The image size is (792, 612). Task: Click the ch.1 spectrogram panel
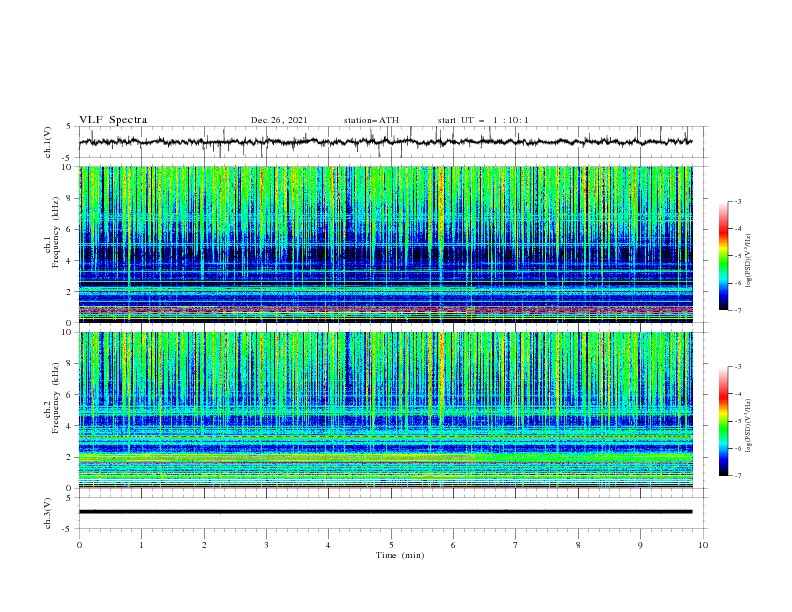click(386, 244)
